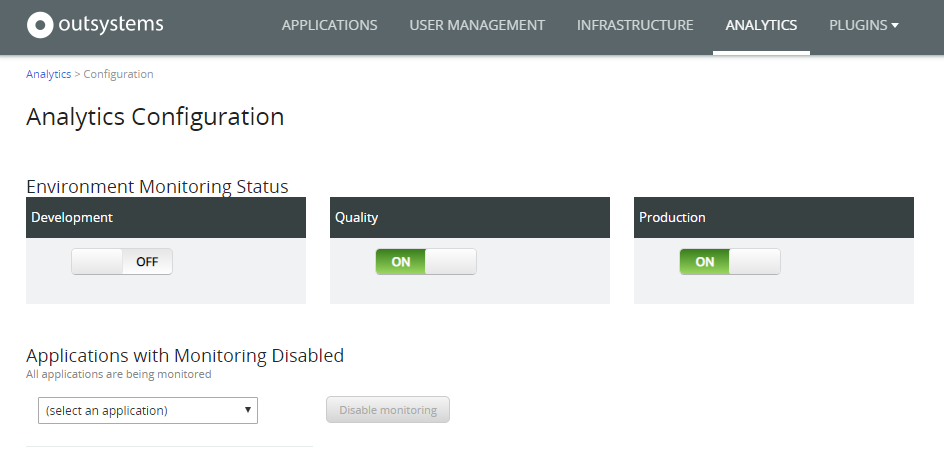Screen dimensions: 944x474
Task: Click the Analytics Configuration page title
Action: click(155, 117)
